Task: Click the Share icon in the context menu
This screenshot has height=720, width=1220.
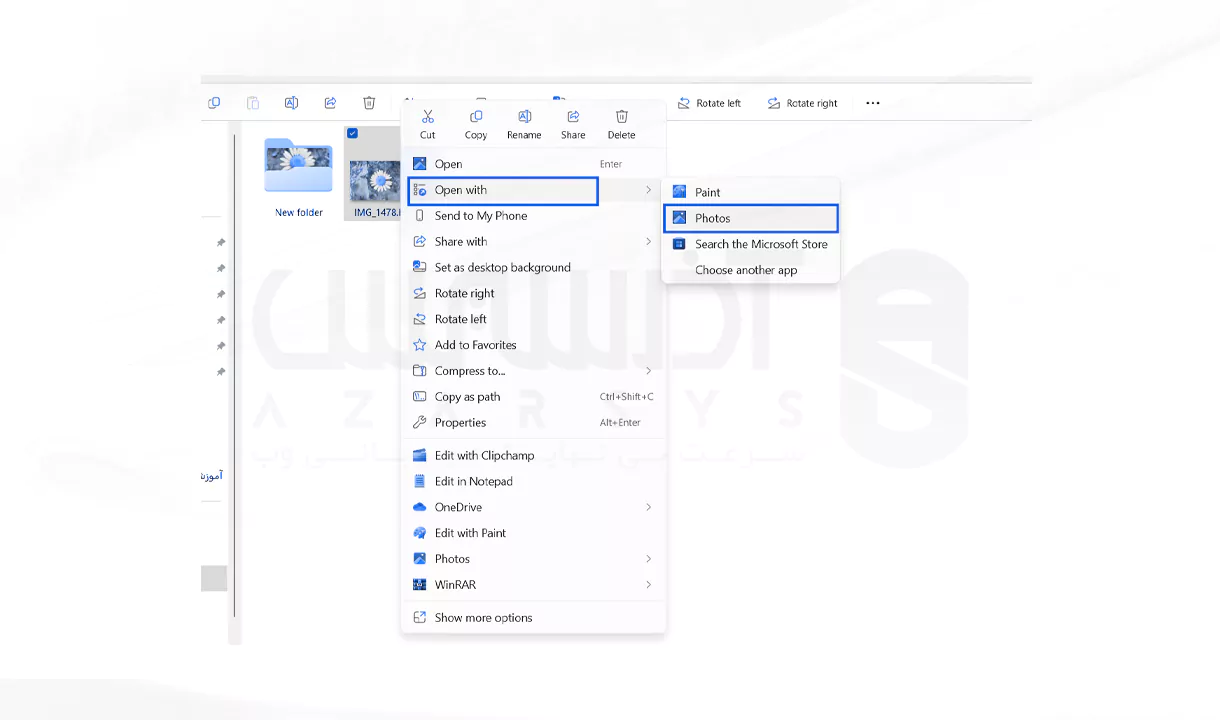Action: (x=573, y=117)
